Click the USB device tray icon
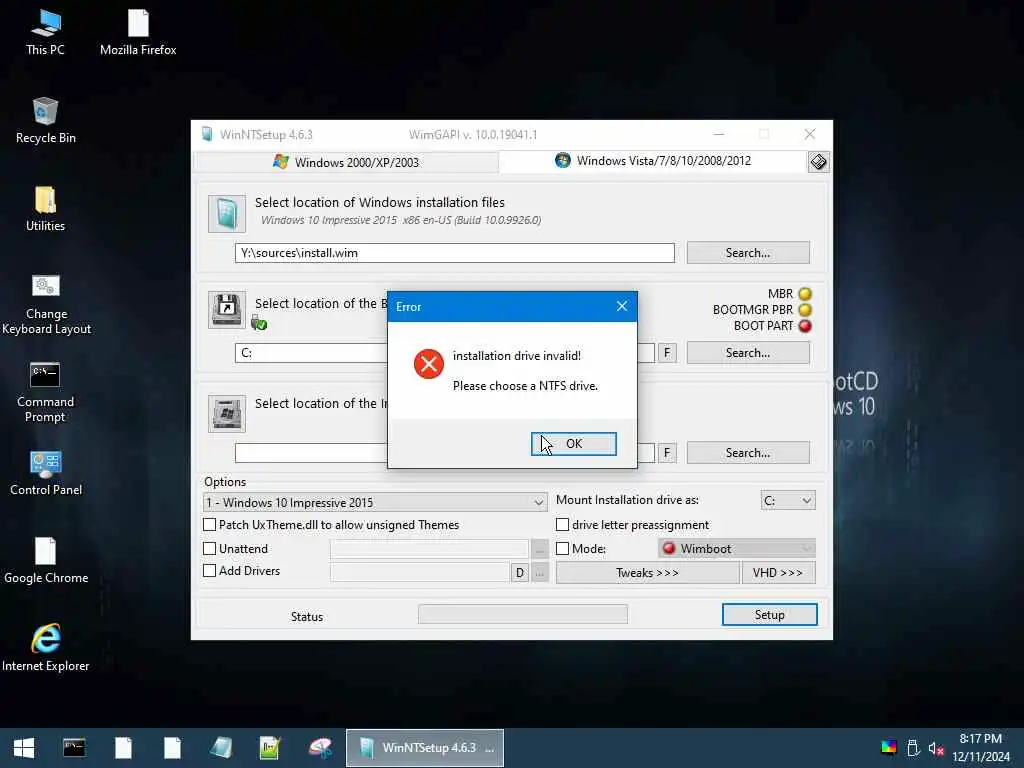Screen dimensions: 1024x768 pos(913,748)
